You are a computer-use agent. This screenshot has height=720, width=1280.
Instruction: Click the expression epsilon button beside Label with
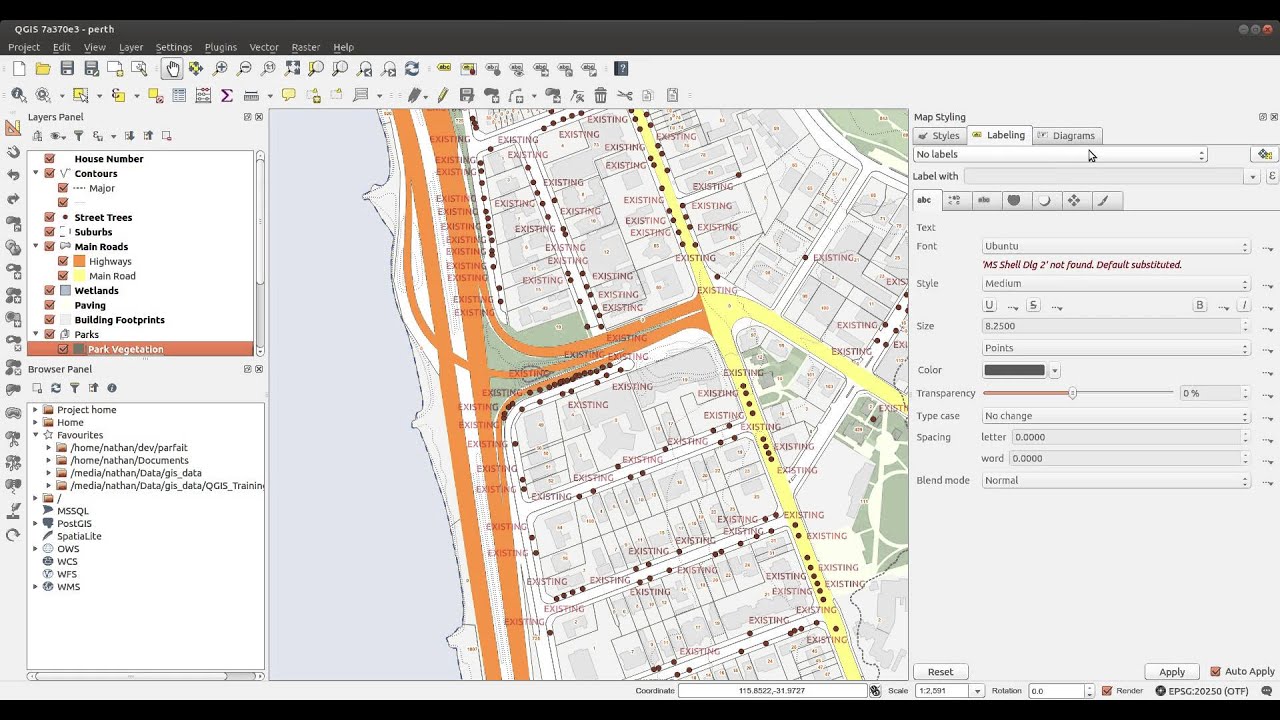(1272, 176)
